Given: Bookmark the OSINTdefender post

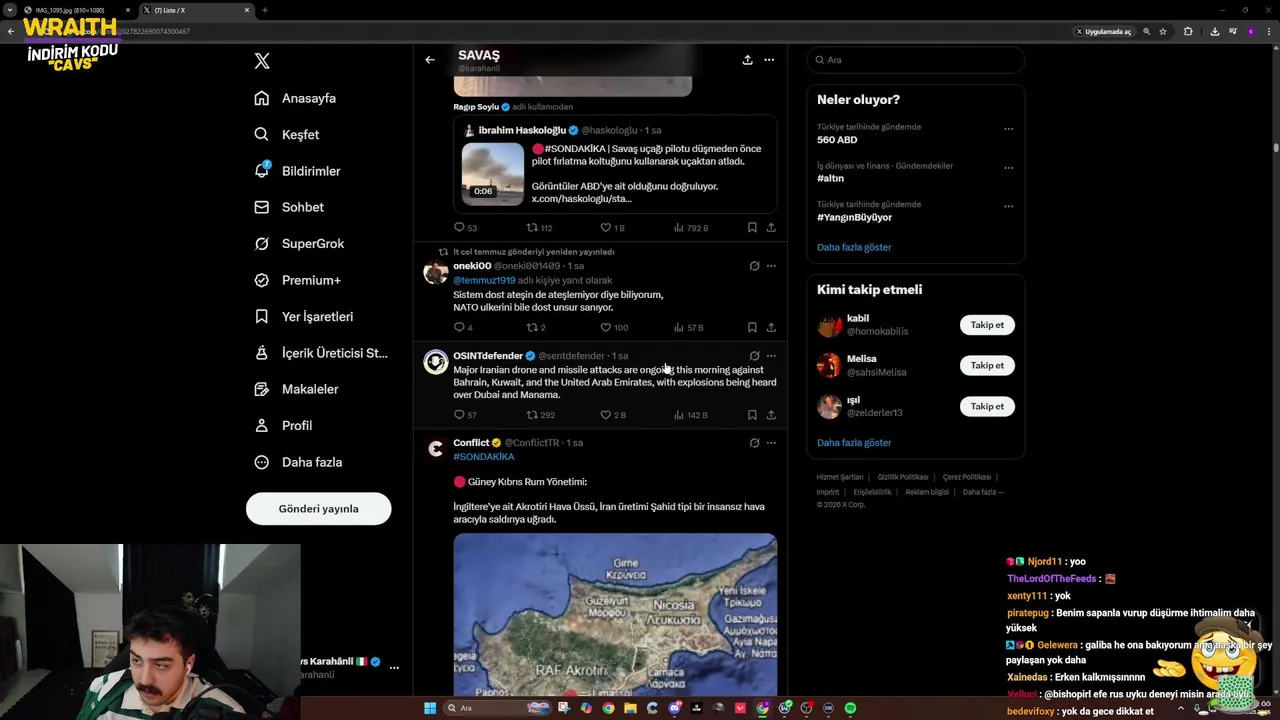Looking at the screenshot, I should click(x=752, y=415).
